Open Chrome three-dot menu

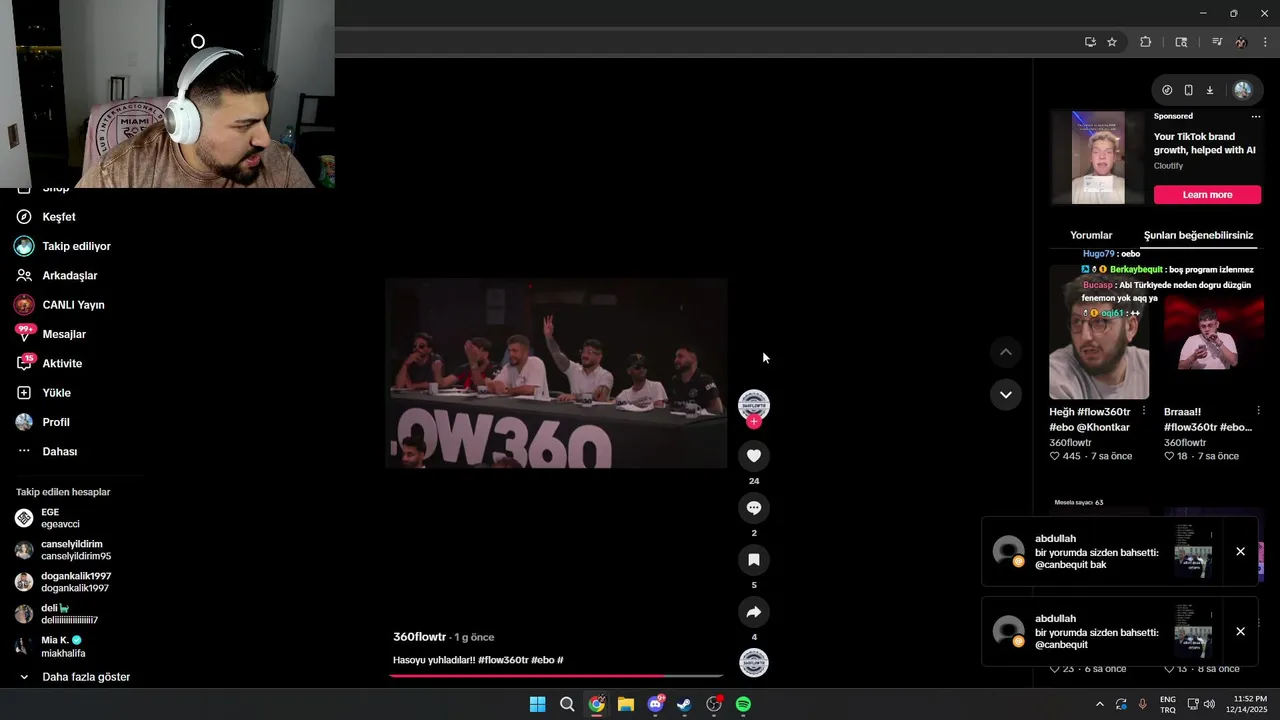[x=1265, y=42]
